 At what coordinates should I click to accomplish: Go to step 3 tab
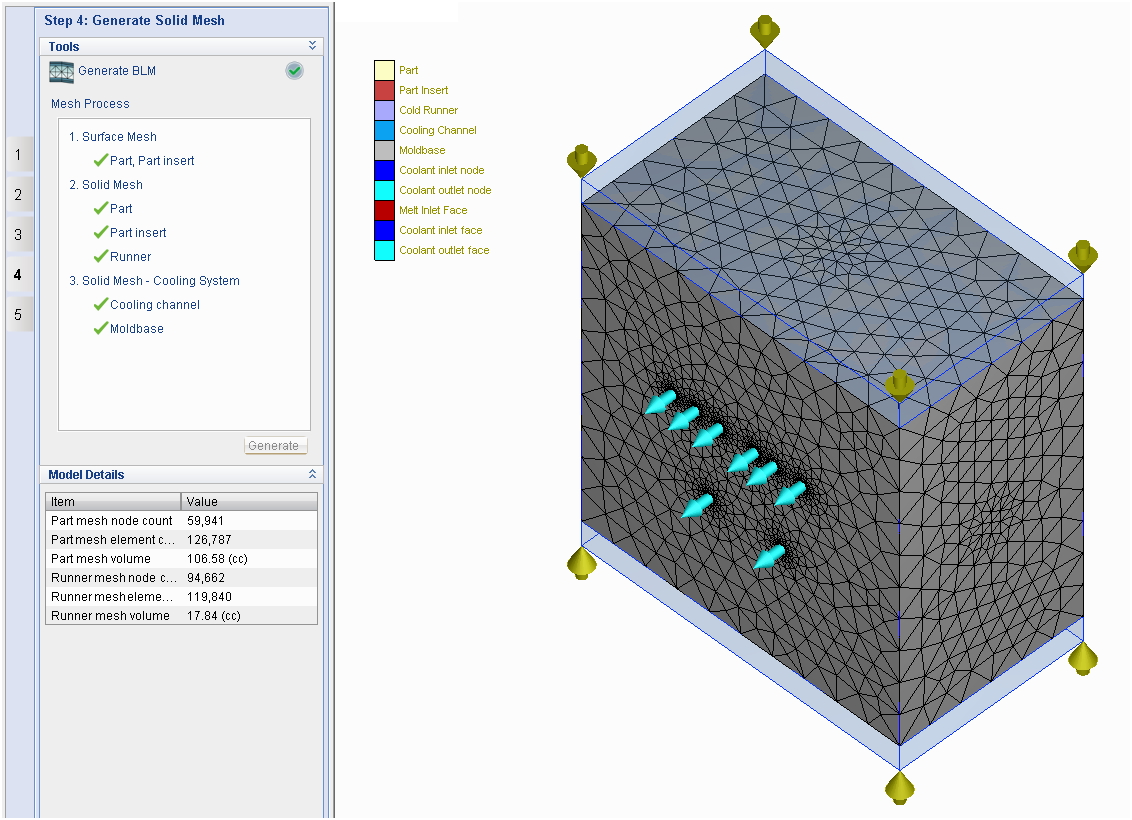(19, 235)
